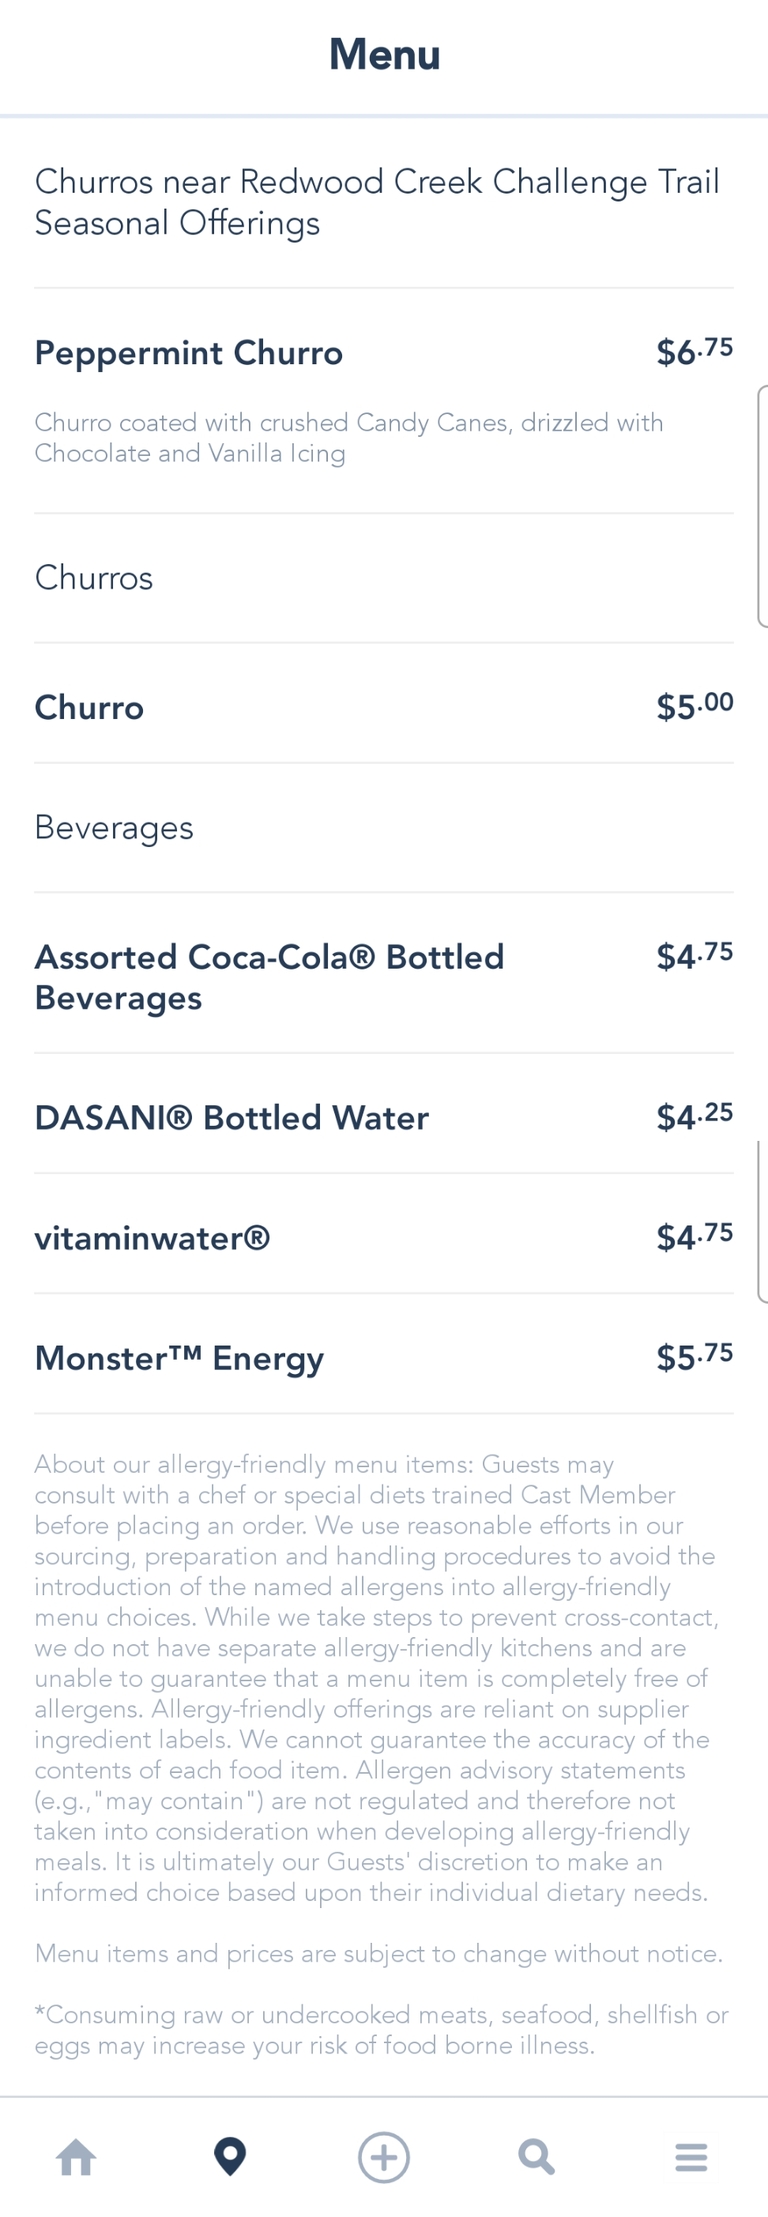Tap the $5.75 Monster Energy price

tap(694, 1356)
